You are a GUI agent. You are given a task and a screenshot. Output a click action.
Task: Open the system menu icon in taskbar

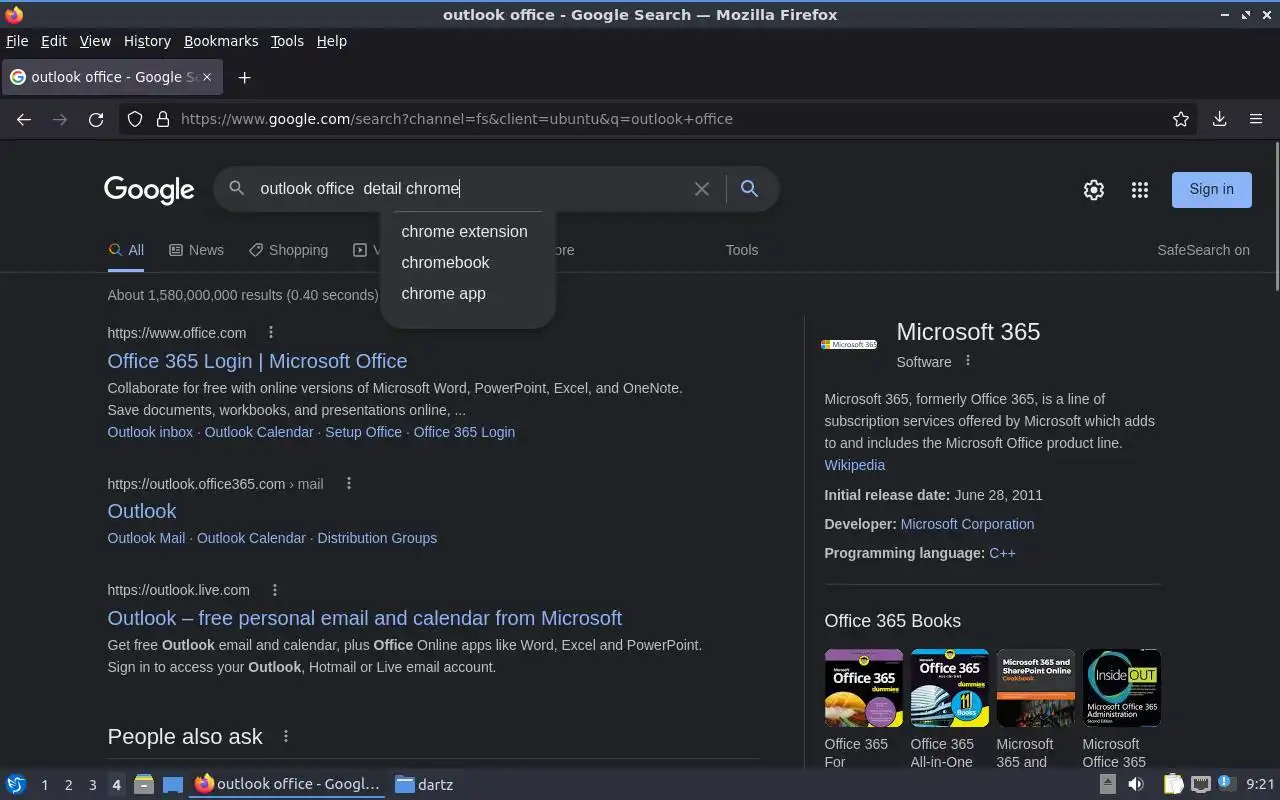[x=16, y=785]
